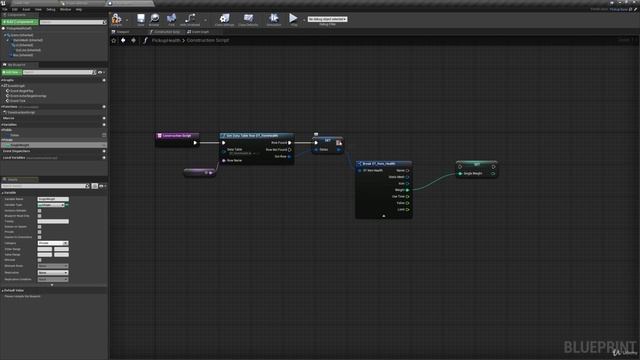Collapse the Default Value section
The image size is (640, 360).
(x=2, y=291)
